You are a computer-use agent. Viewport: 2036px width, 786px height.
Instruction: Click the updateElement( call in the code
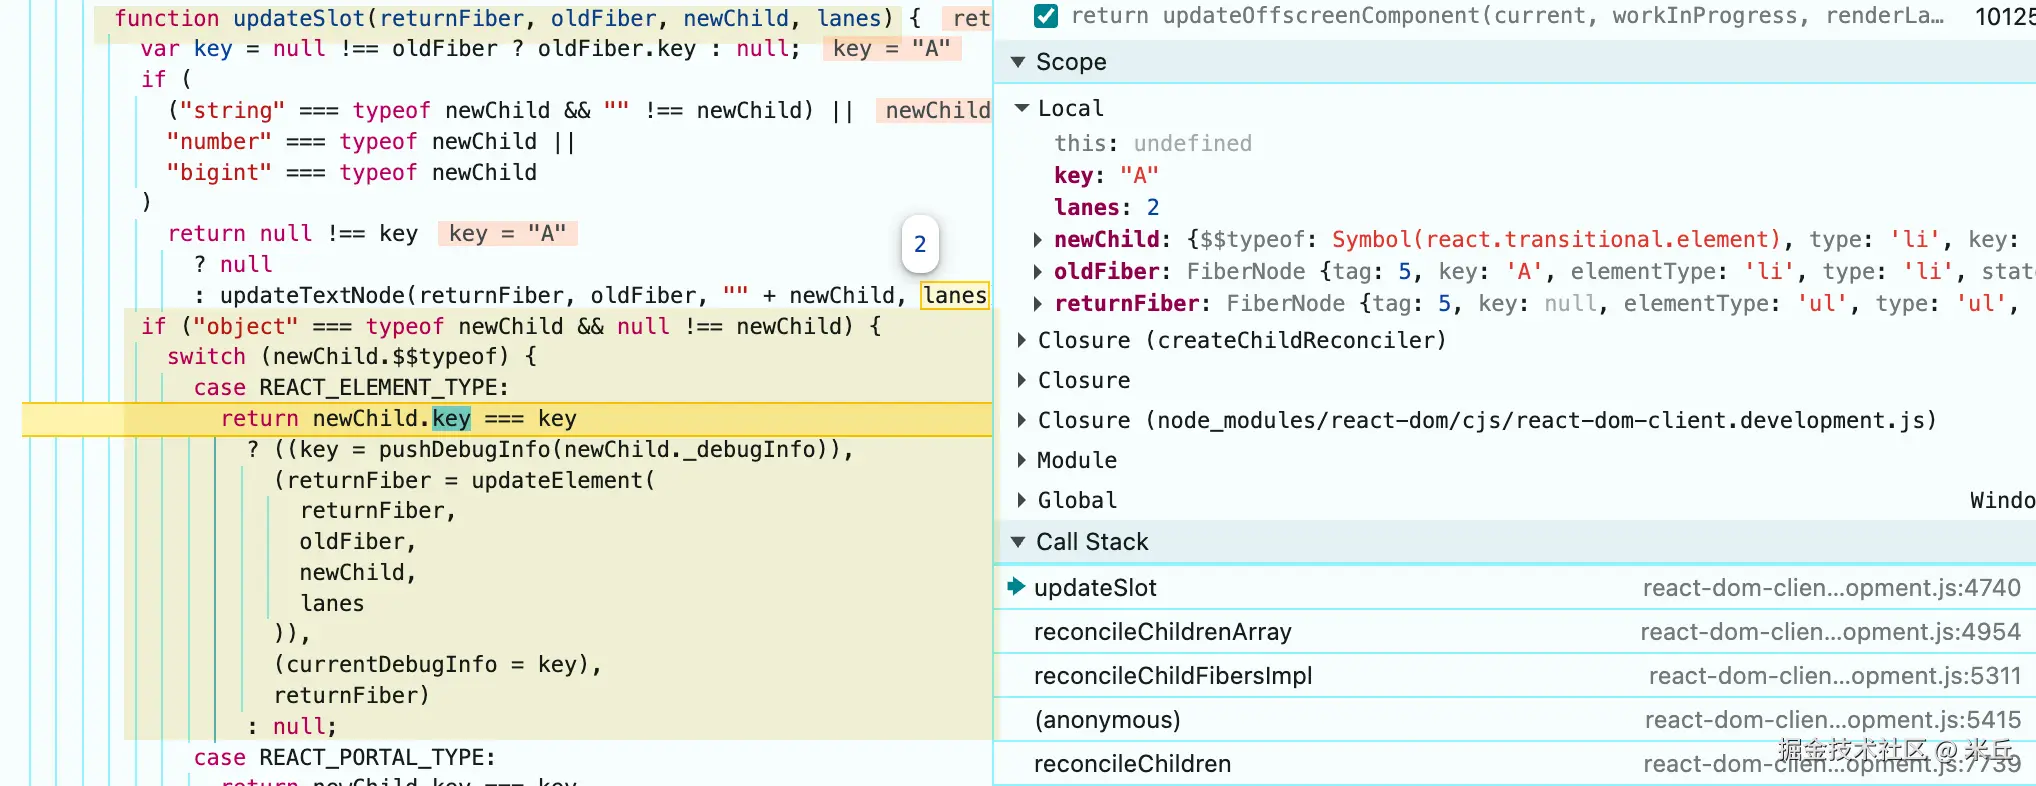(x=563, y=481)
